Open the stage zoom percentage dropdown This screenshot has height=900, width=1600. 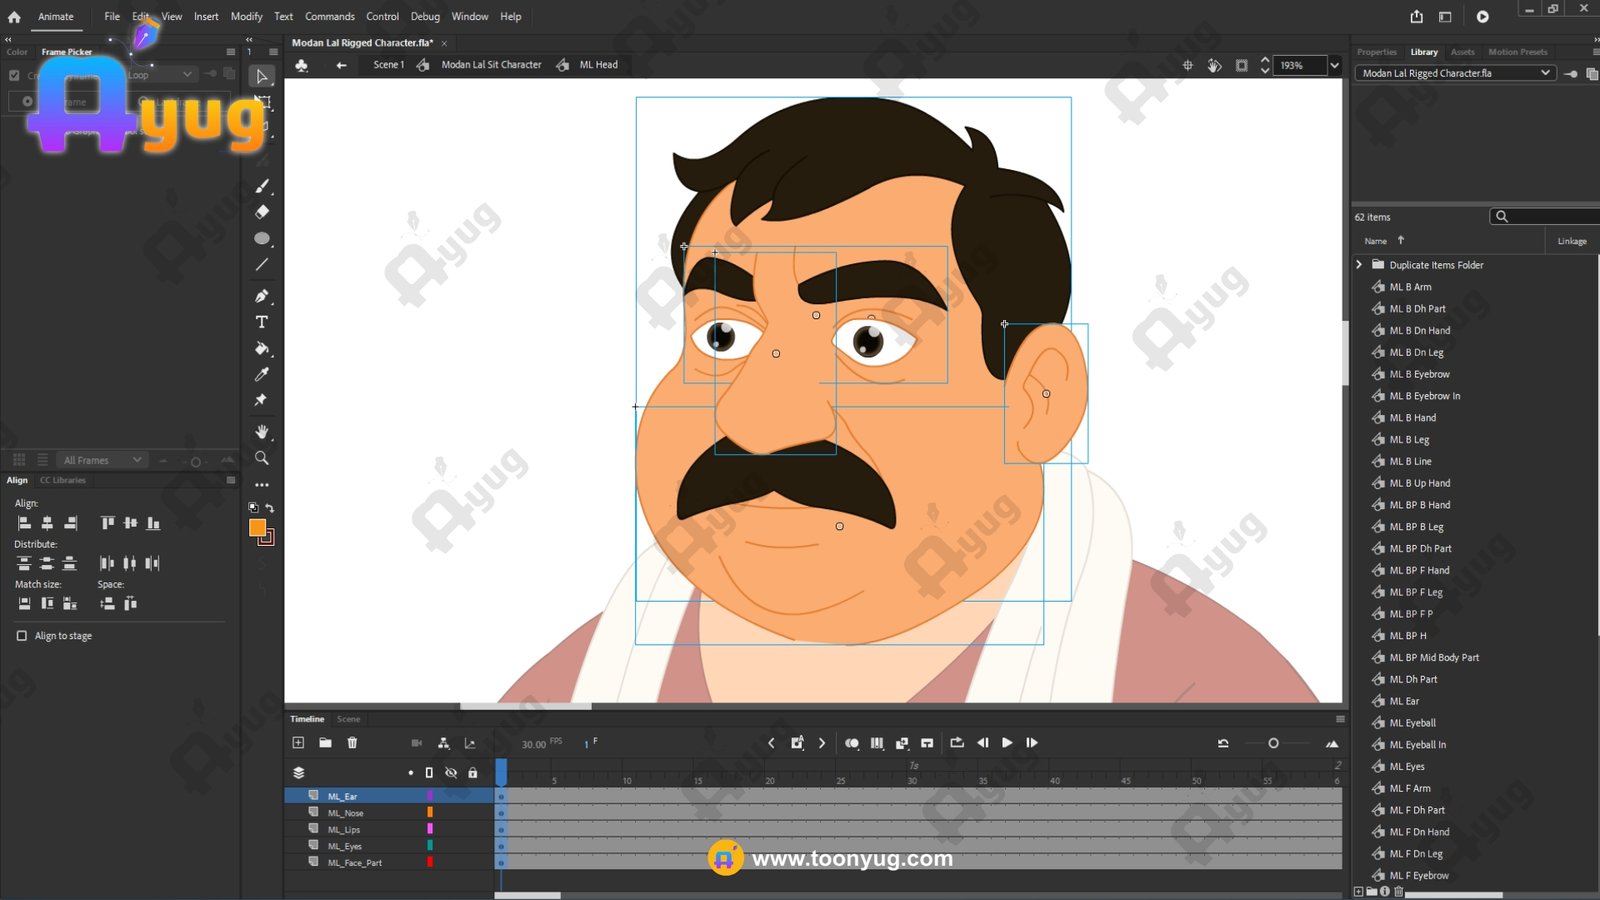coord(1334,65)
